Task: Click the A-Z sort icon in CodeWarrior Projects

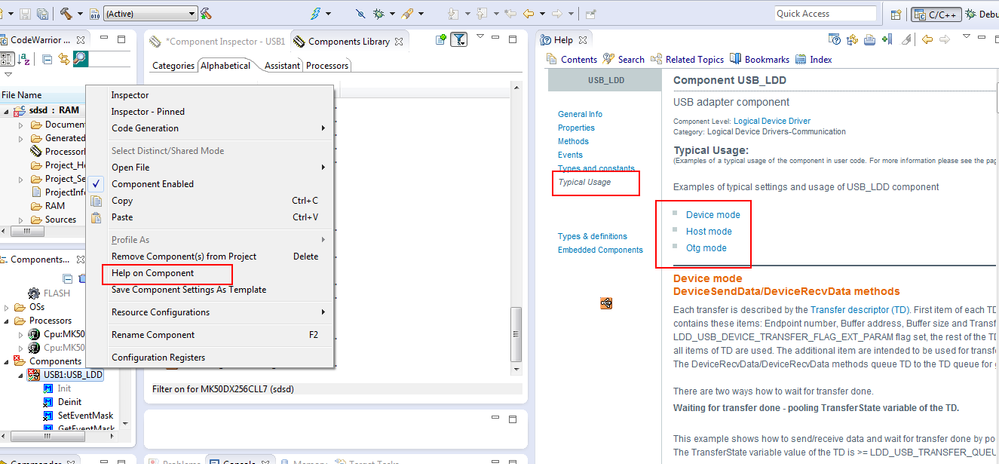Action: pyautogui.click(x=25, y=59)
